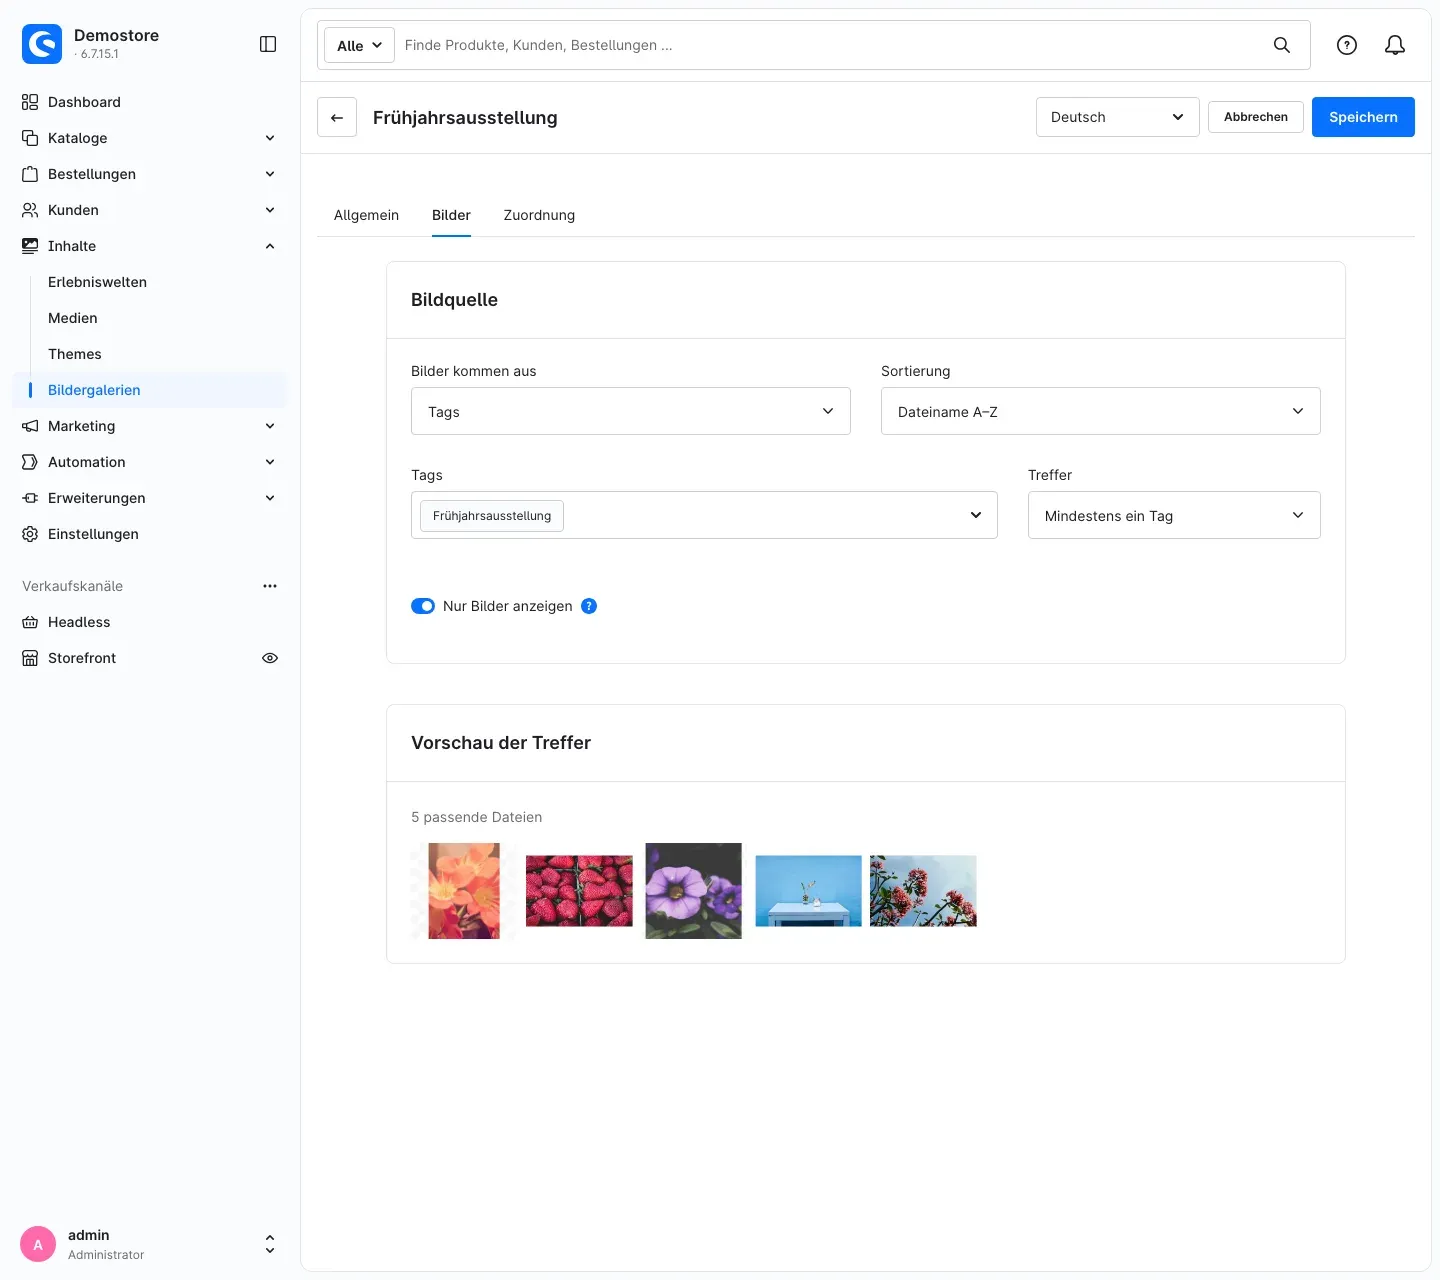Click the Headless basket icon
Screen dimensions: 1440x1280
click(x=30, y=622)
